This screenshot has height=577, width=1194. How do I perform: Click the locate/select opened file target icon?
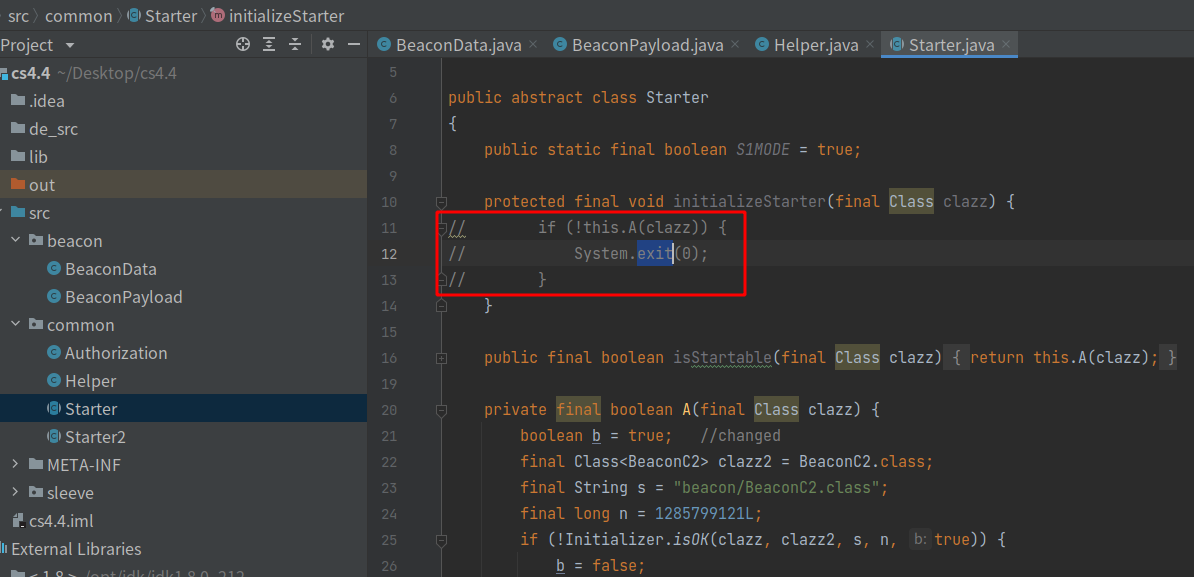coord(243,45)
